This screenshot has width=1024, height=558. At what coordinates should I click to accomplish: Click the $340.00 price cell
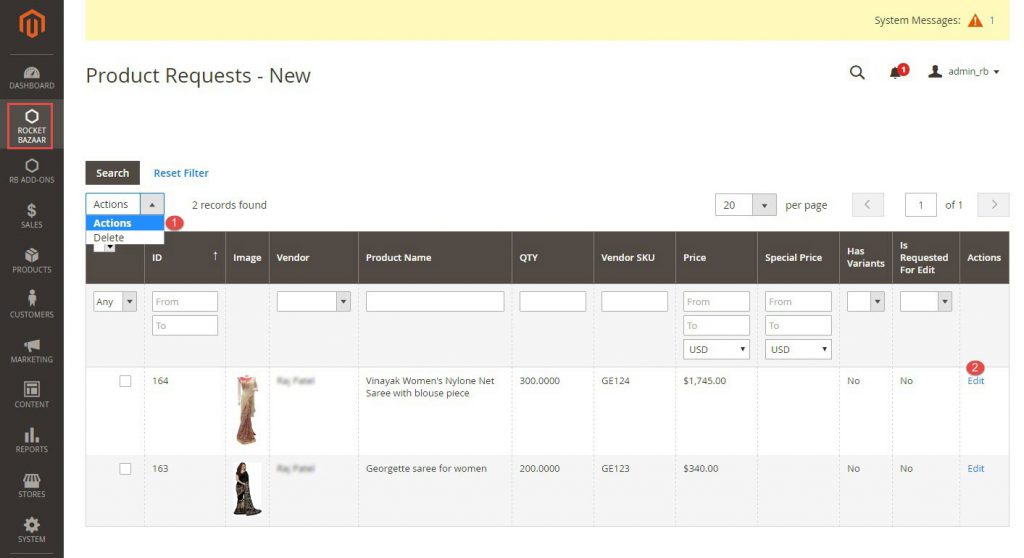tap(701, 468)
